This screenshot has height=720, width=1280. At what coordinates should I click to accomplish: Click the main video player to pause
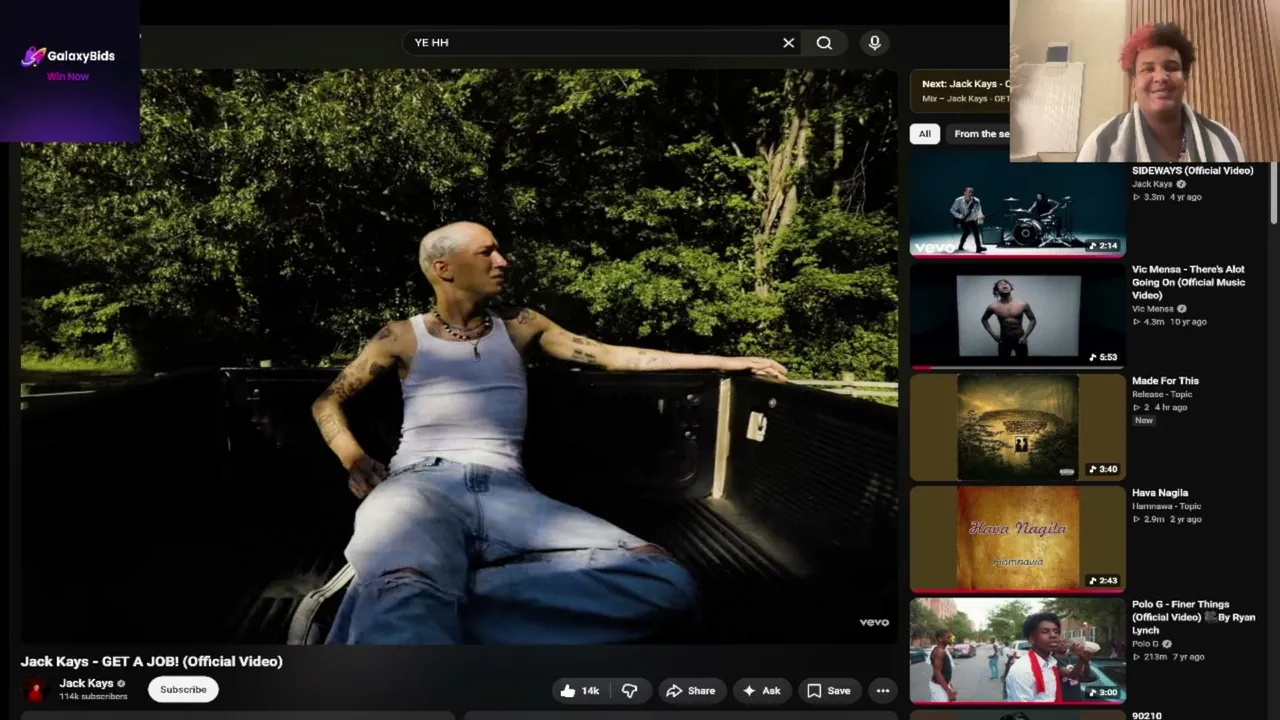click(x=459, y=356)
